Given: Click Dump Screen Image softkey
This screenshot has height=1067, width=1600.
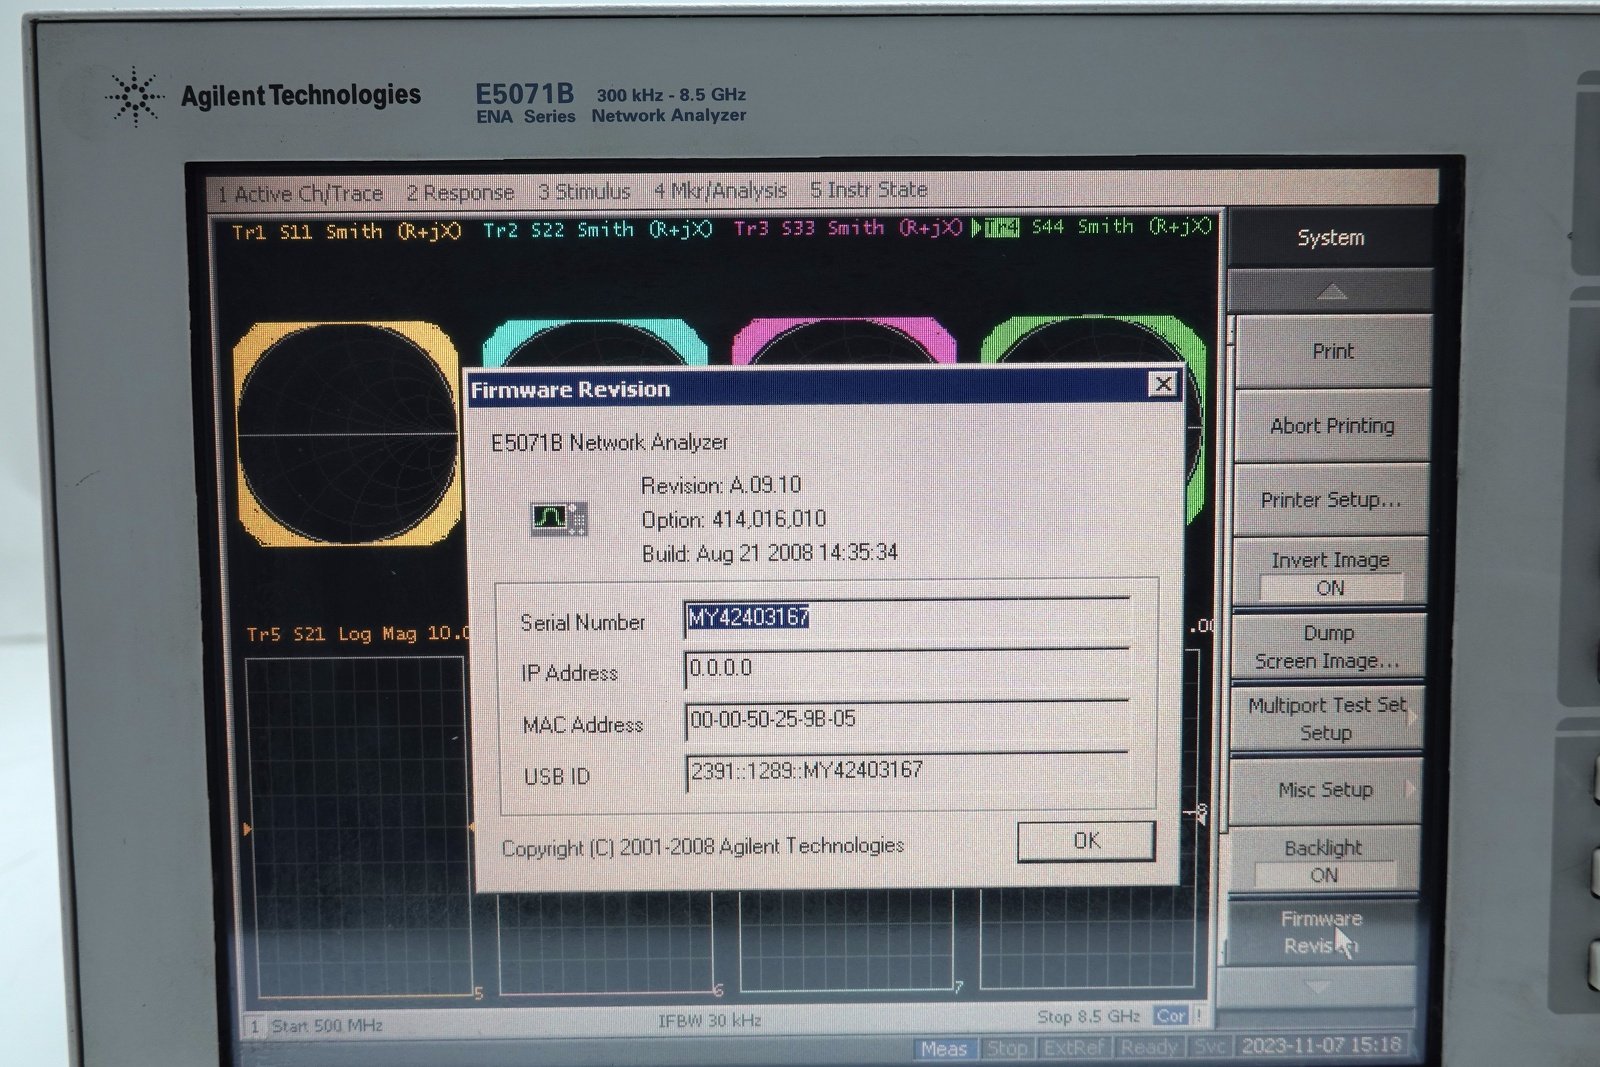Looking at the screenshot, I should [x=1327, y=647].
